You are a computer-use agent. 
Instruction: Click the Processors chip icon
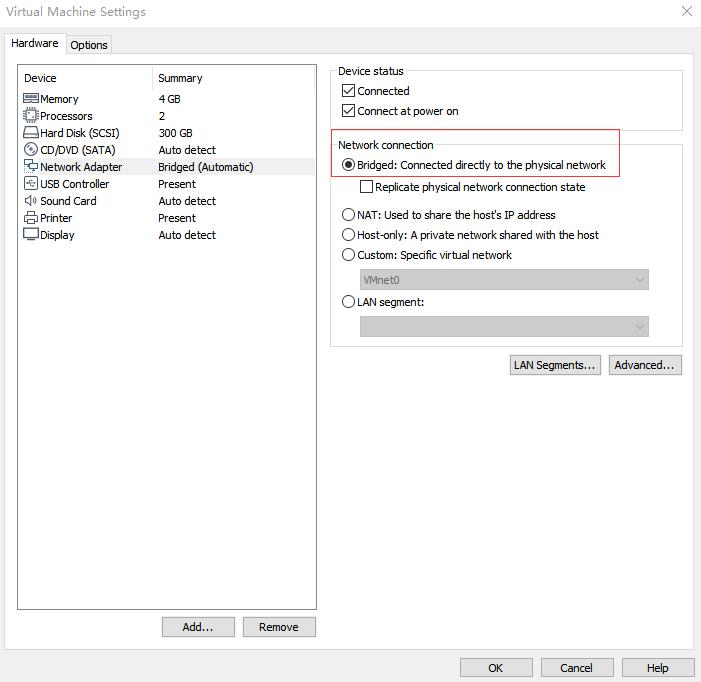30,115
